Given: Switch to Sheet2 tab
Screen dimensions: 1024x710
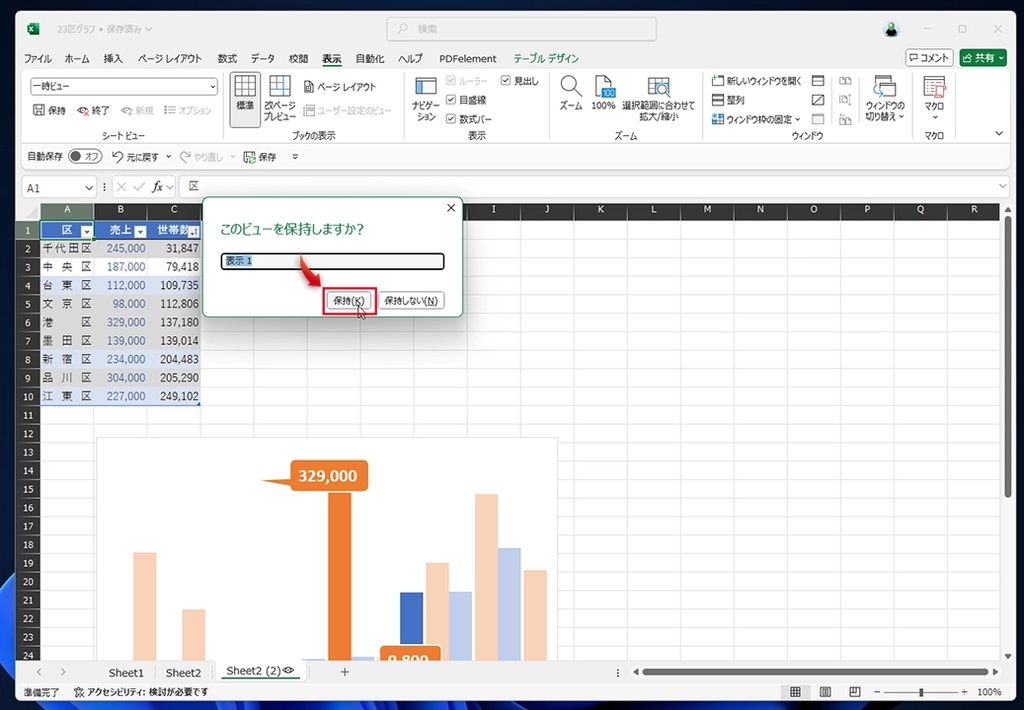Looking at the screenshot, I should coord(183,672).
